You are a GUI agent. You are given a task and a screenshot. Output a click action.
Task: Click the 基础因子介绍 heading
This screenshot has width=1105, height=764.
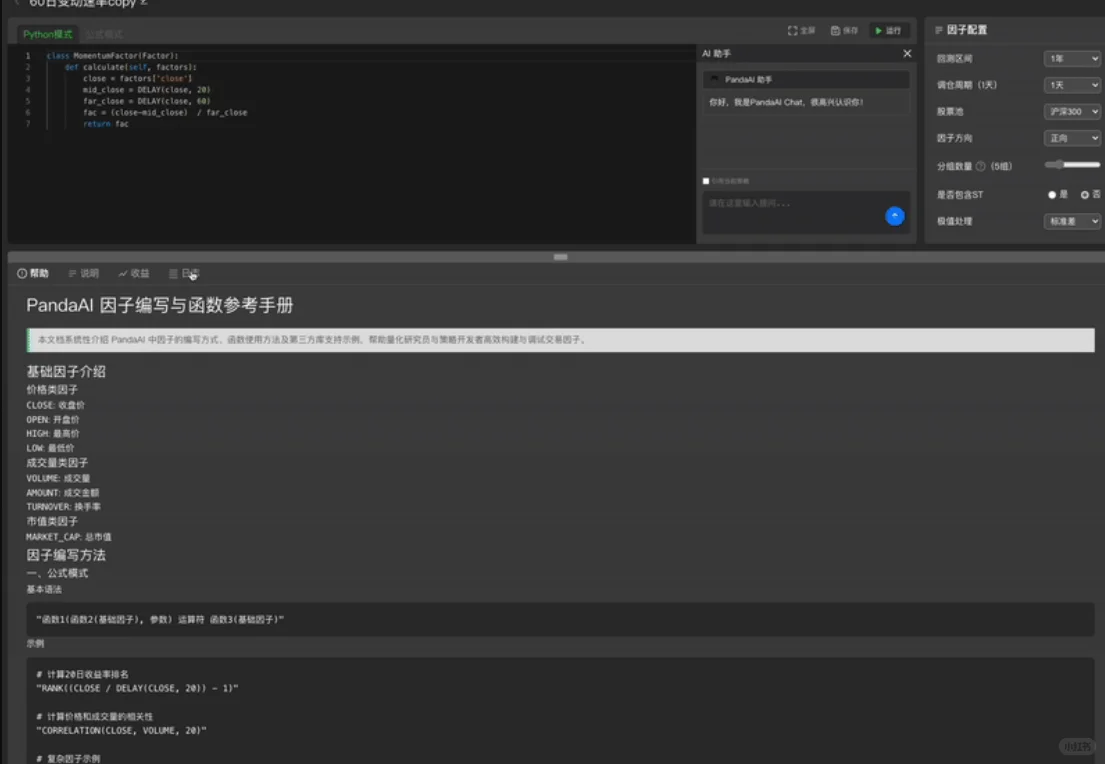[66, 371]
